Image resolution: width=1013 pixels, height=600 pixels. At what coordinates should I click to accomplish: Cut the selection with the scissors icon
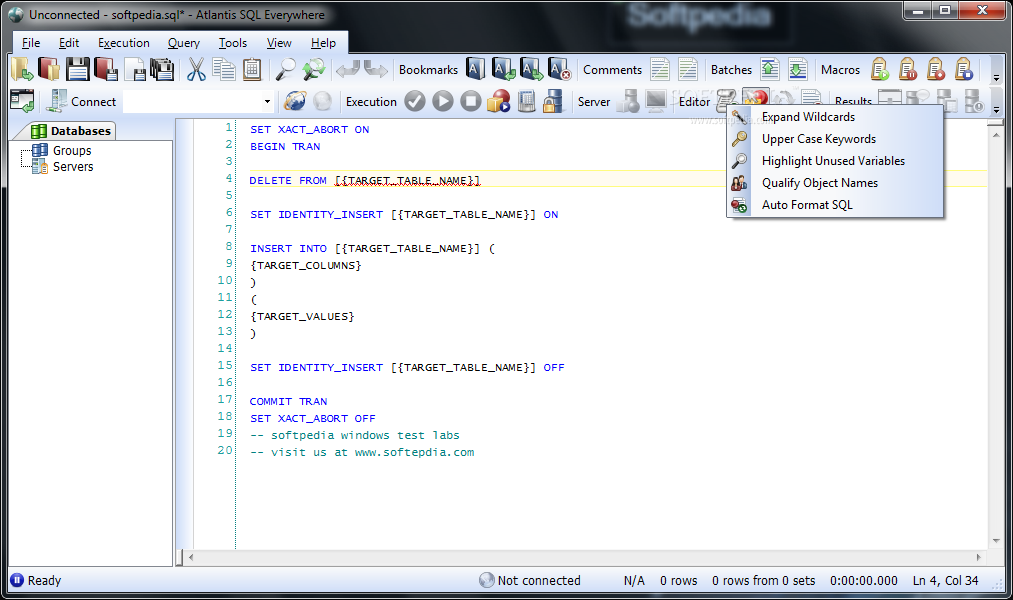tap(196, 69)
